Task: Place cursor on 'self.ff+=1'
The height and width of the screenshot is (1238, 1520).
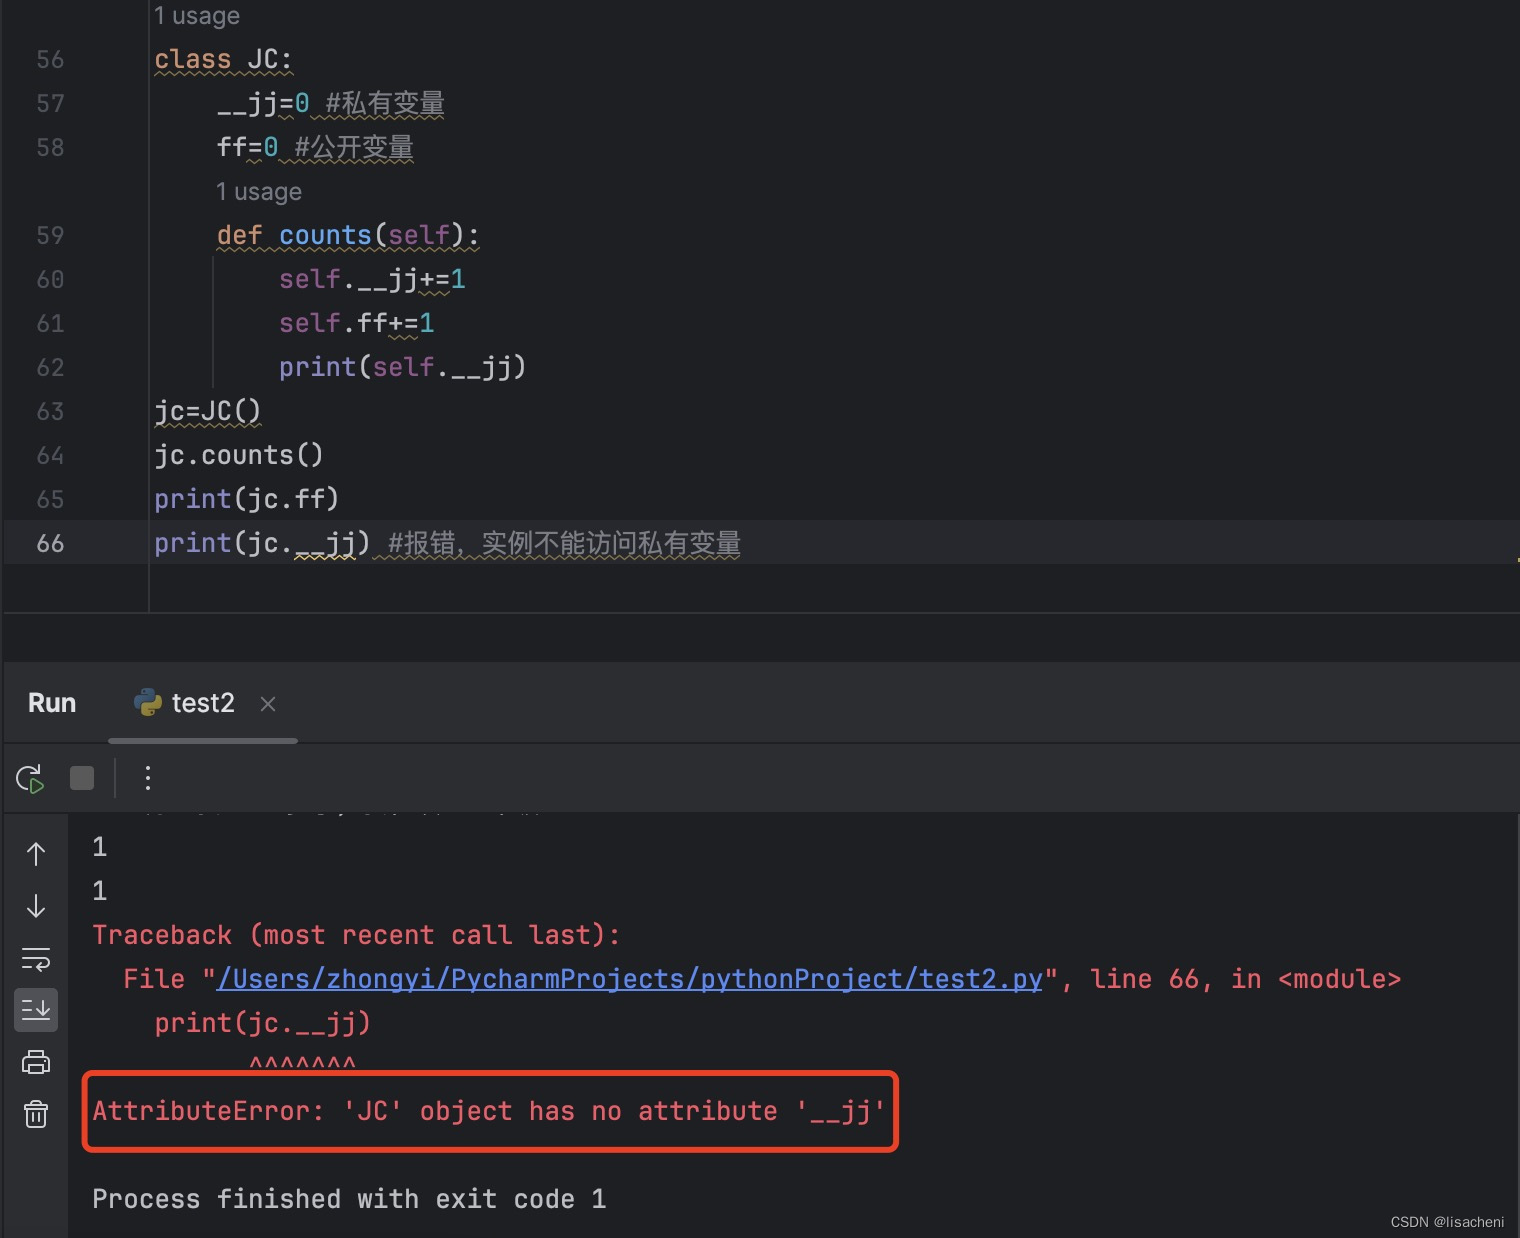Action: (356, 324)
